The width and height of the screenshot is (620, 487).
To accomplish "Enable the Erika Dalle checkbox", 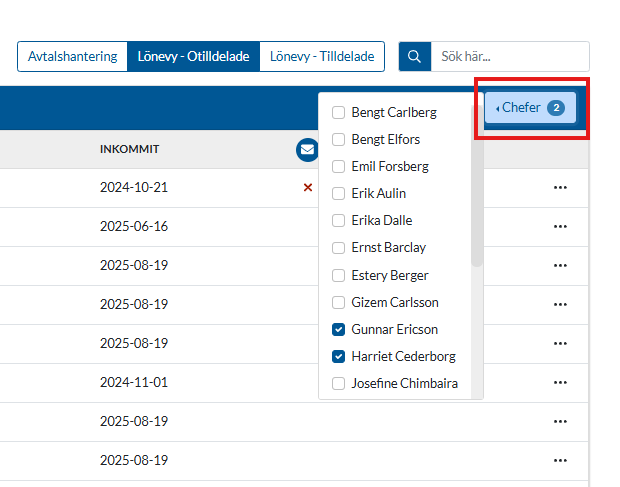I will tap(338, 220).
